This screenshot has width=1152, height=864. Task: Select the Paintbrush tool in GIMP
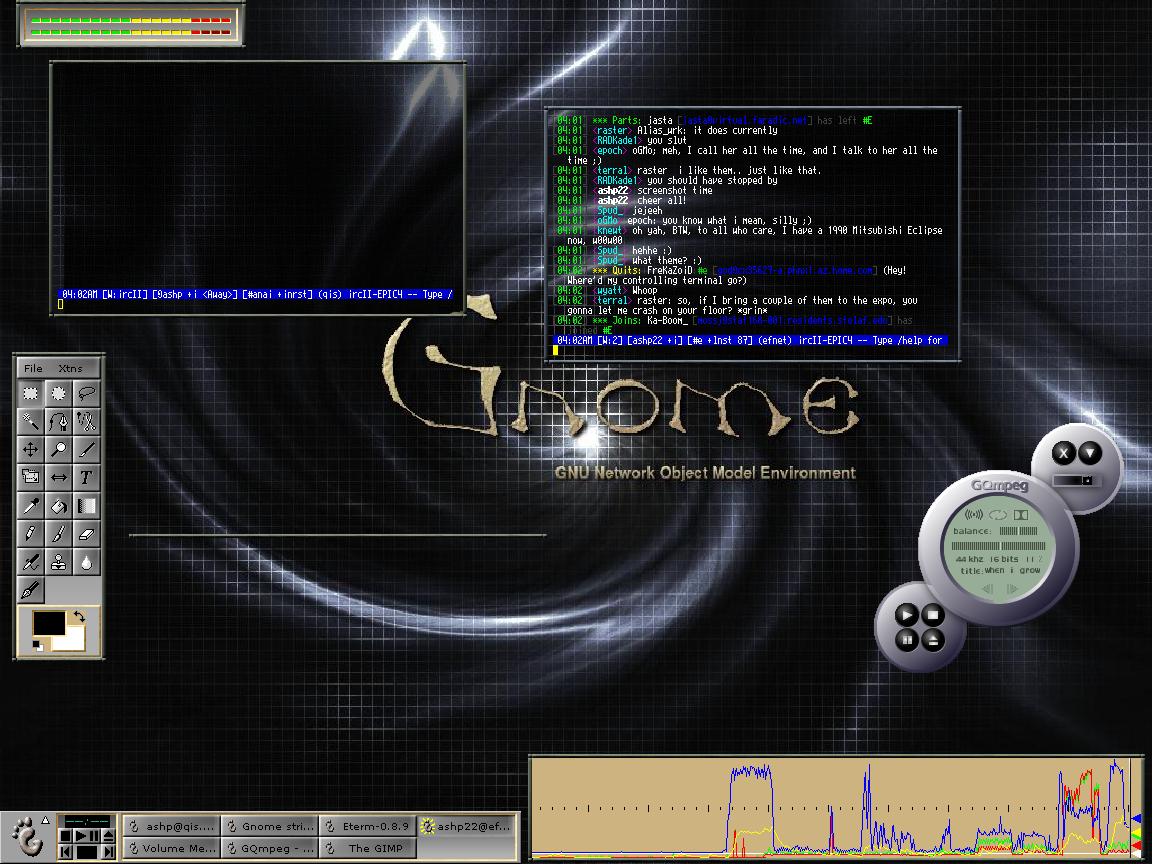(58, 533)
